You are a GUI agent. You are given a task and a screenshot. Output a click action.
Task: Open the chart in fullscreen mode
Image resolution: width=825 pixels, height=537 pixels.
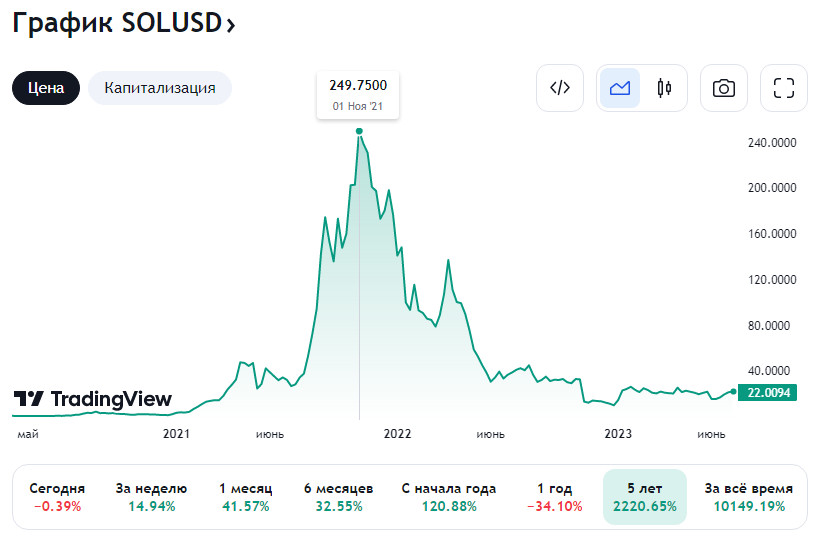(784, 88)
